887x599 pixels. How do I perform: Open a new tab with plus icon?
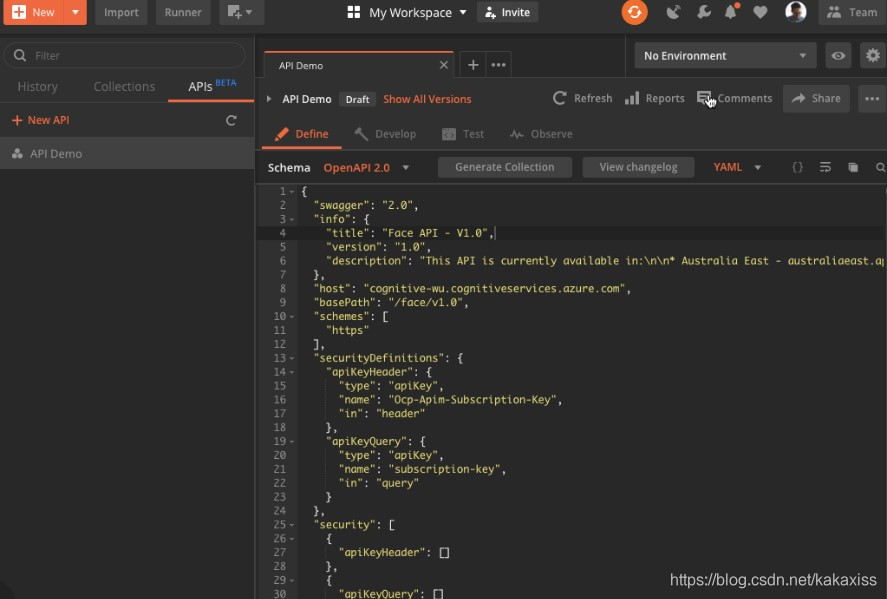pos(473,65)
